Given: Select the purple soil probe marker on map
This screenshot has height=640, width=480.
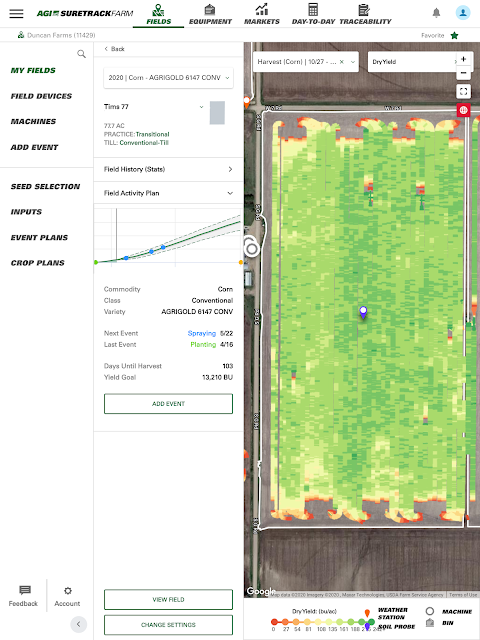Looking at the screenshot, I should pyautogui.click(x=363, y=313).
